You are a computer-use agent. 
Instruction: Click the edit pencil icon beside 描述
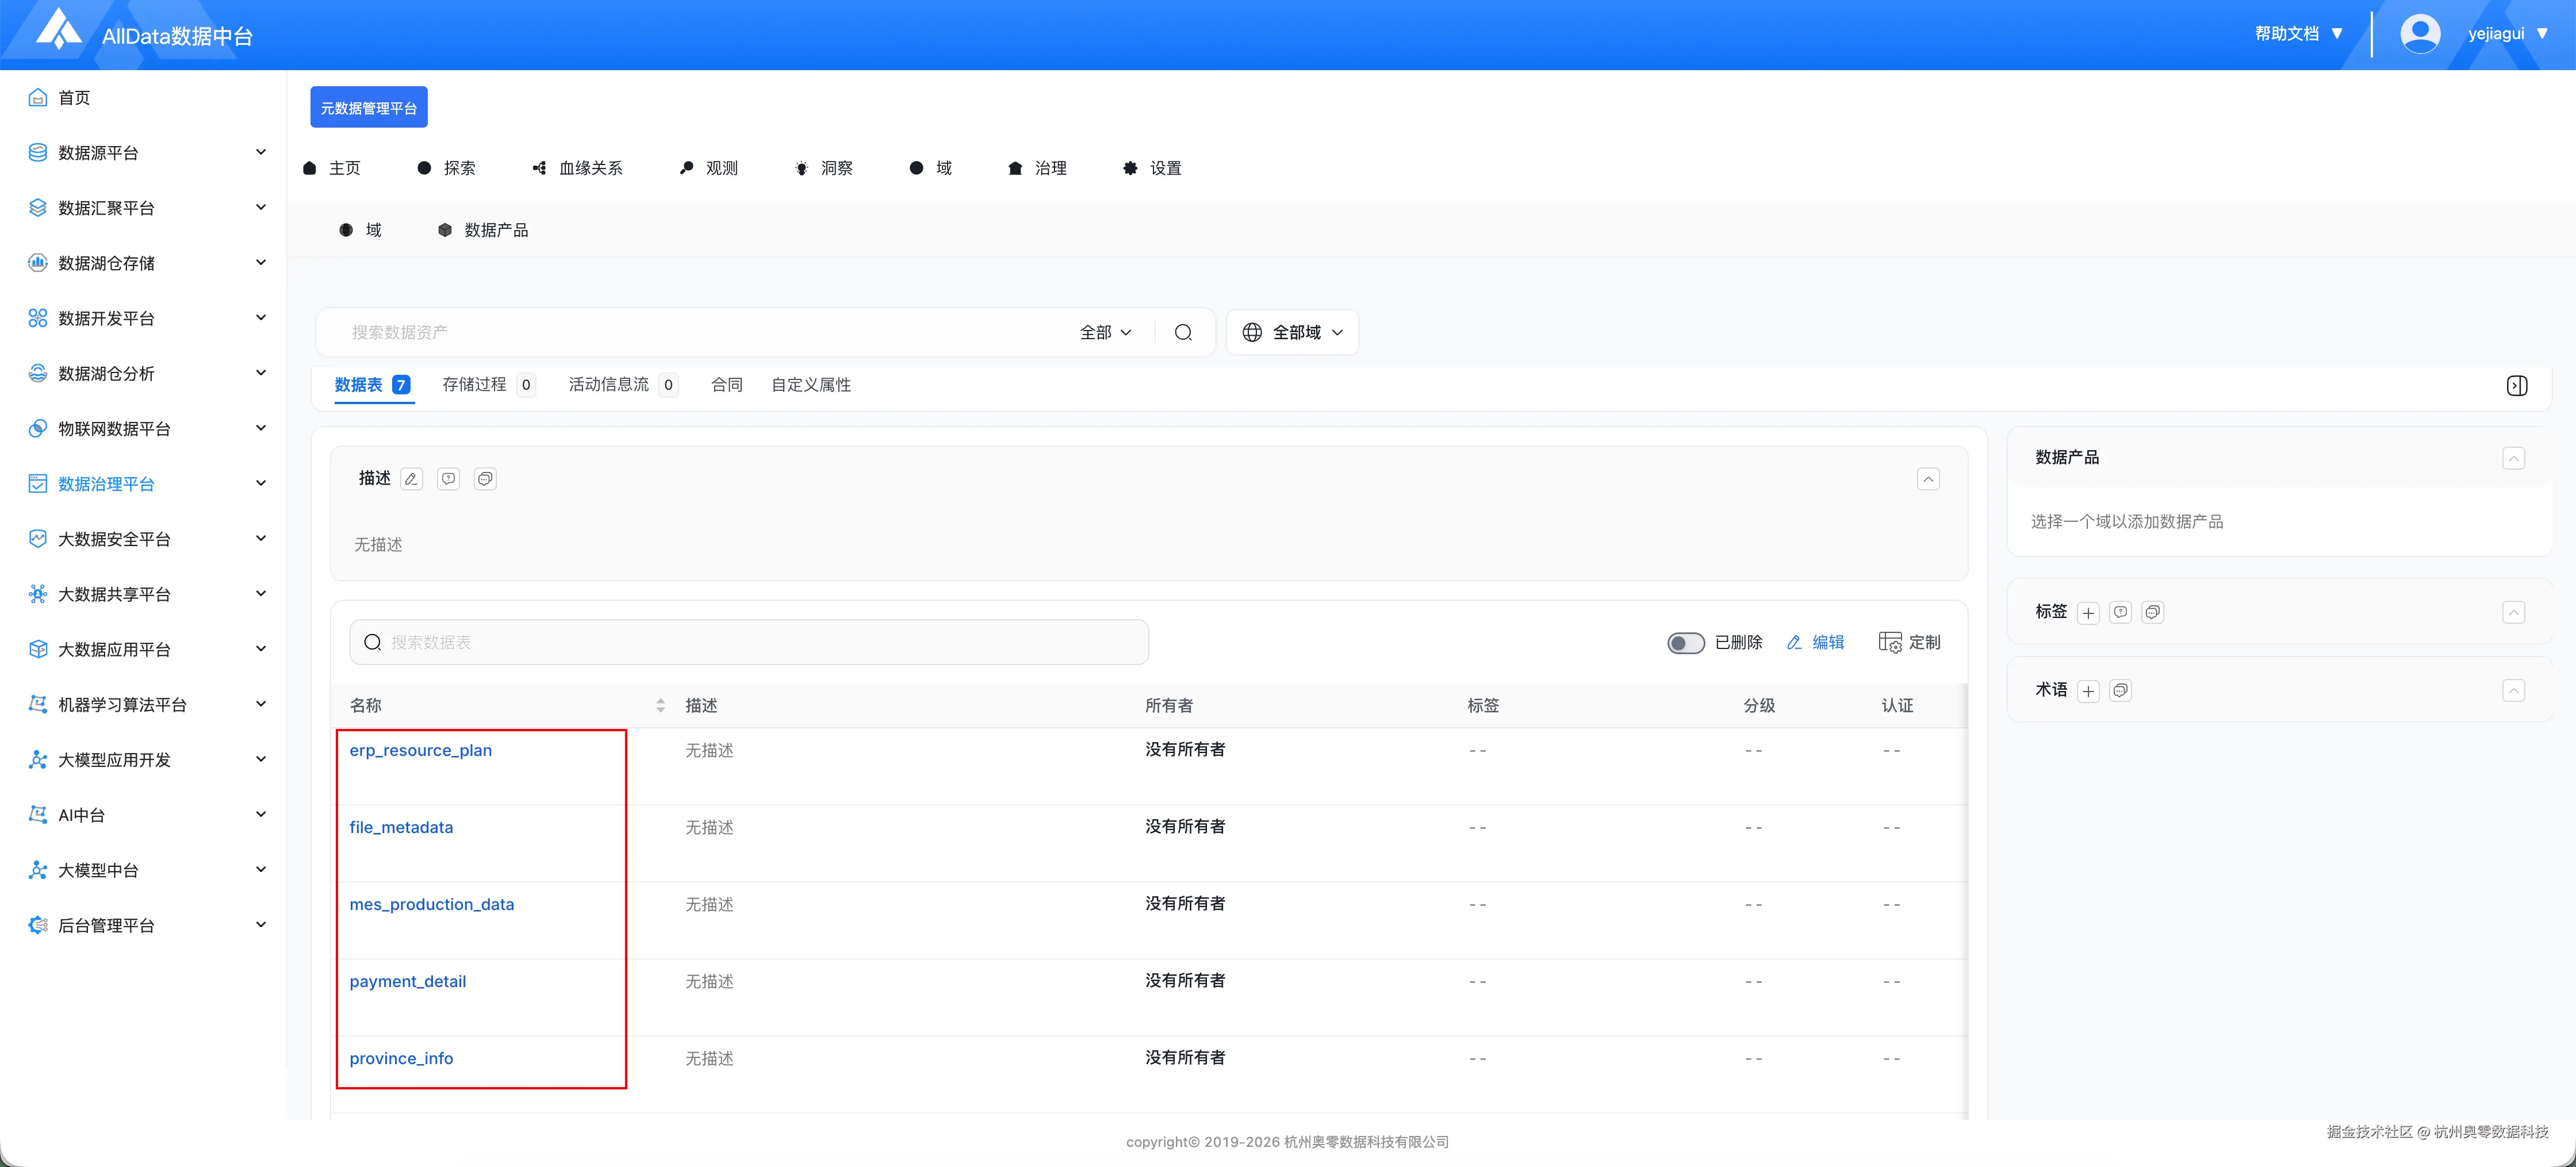point(411,479)
